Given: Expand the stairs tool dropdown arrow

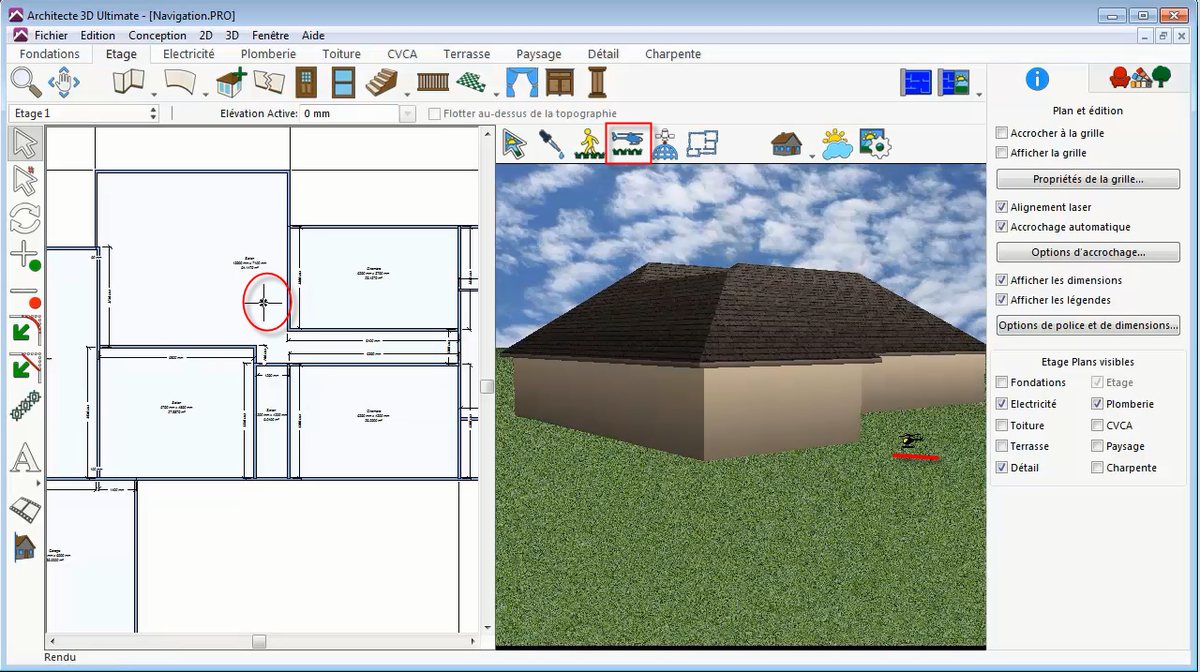Looking at the screenshot, I should 407,95.
